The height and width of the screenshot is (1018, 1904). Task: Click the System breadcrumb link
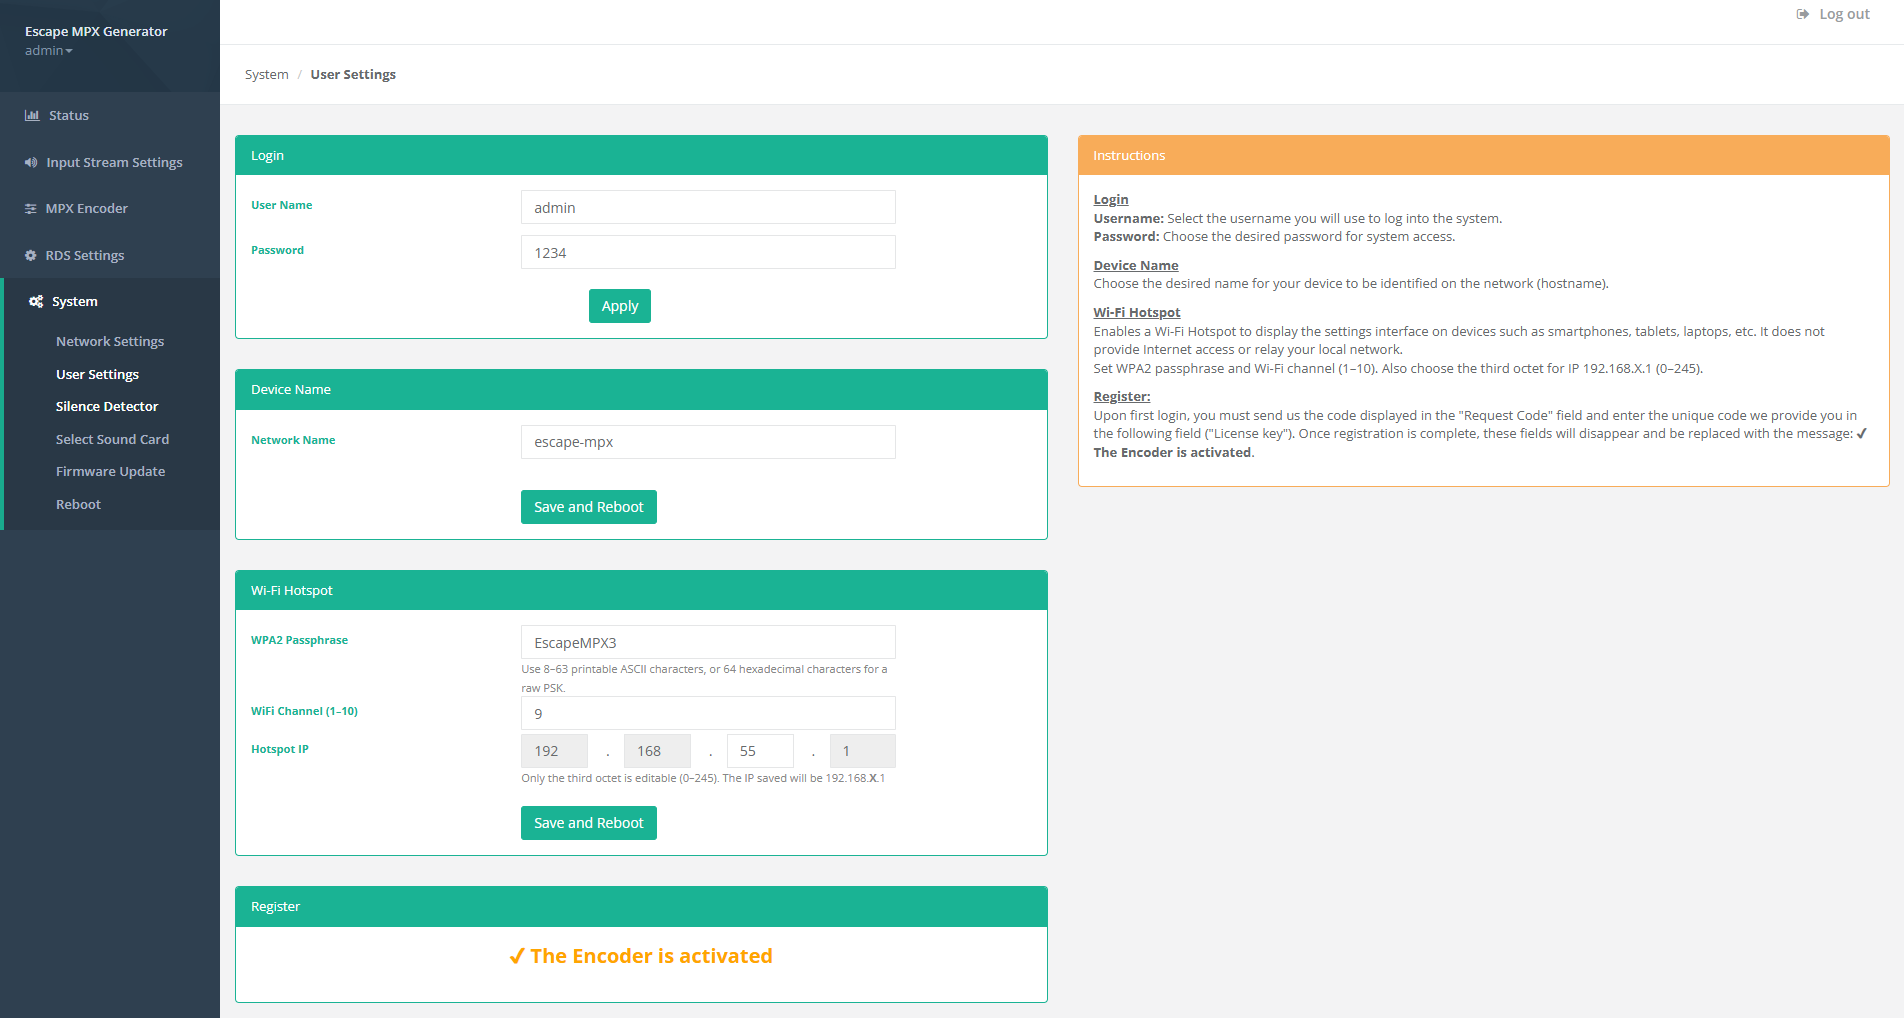click(x=266, y=74)
